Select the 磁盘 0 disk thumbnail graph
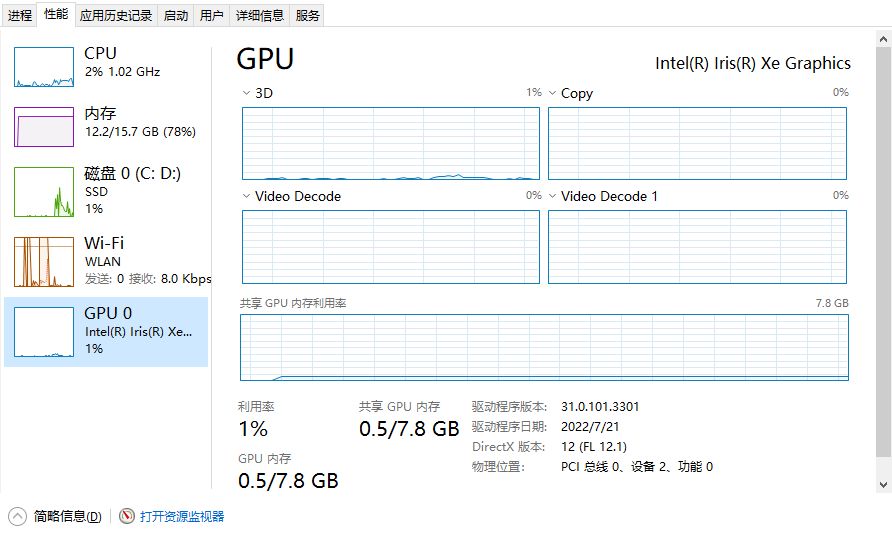This screenshot has height=541, width=892. [44, 192]
